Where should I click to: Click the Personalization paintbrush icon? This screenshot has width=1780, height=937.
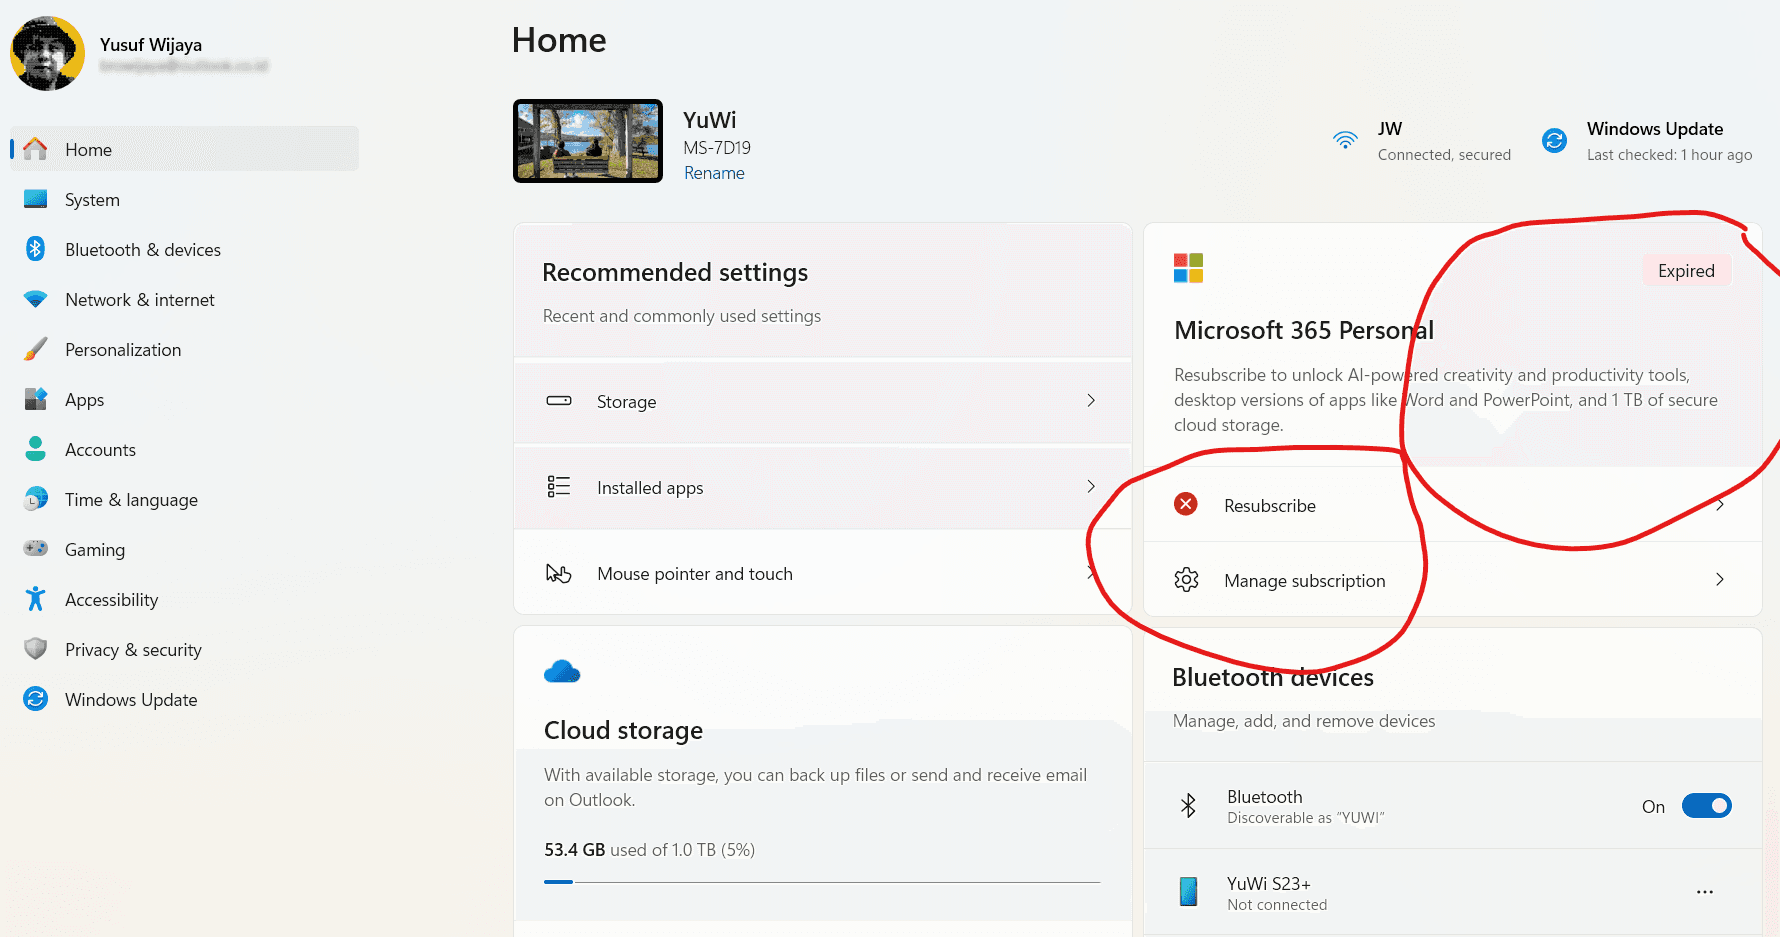click(x=35, y=349)
